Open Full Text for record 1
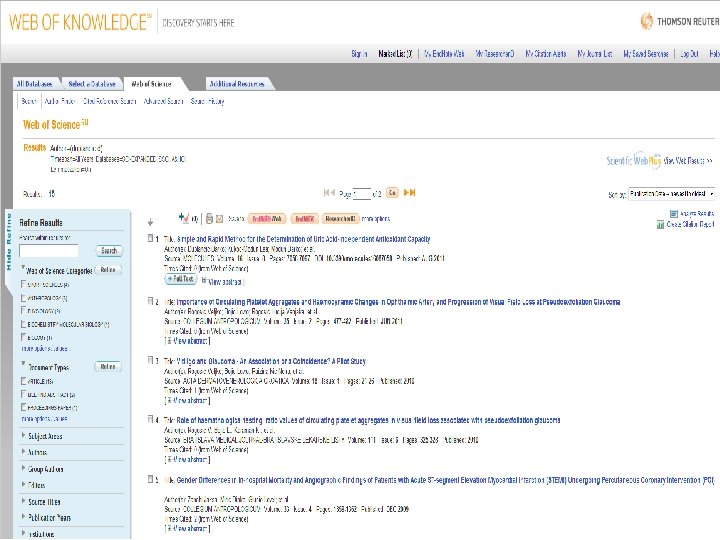The height and width of the screenshot is (540, 720). point(181,279)
